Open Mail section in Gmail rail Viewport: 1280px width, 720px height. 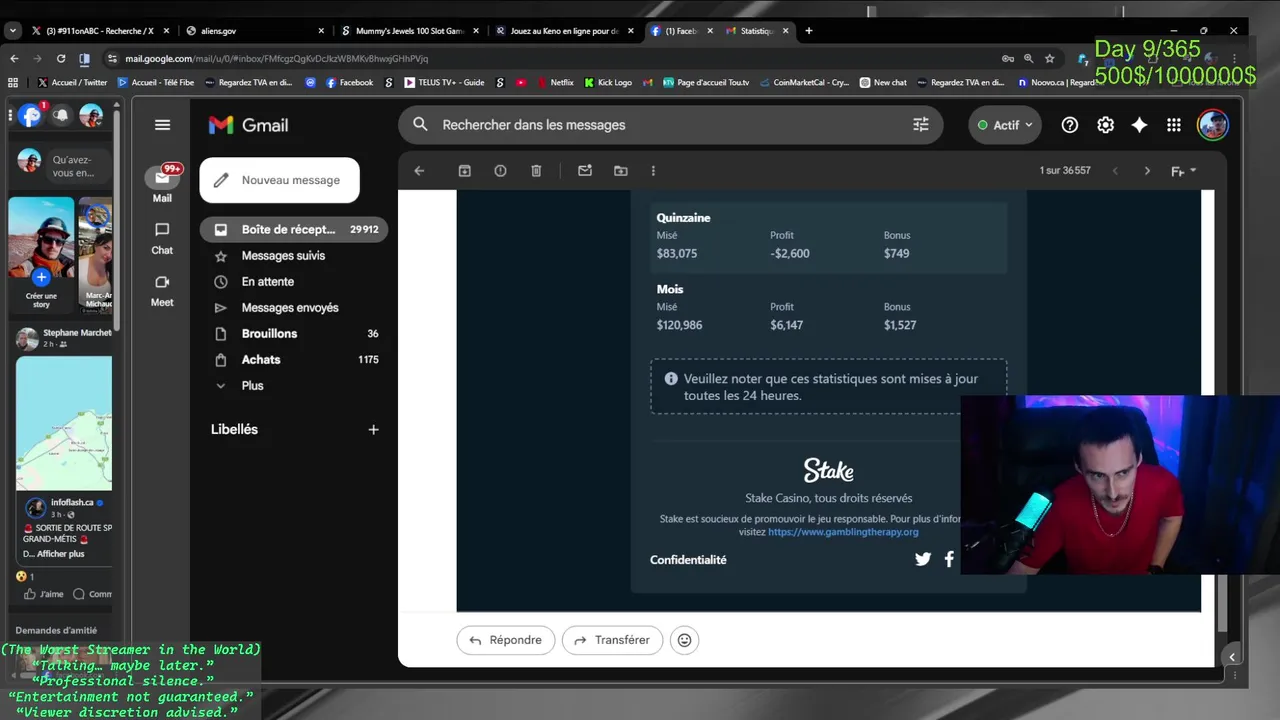(162, 185)
